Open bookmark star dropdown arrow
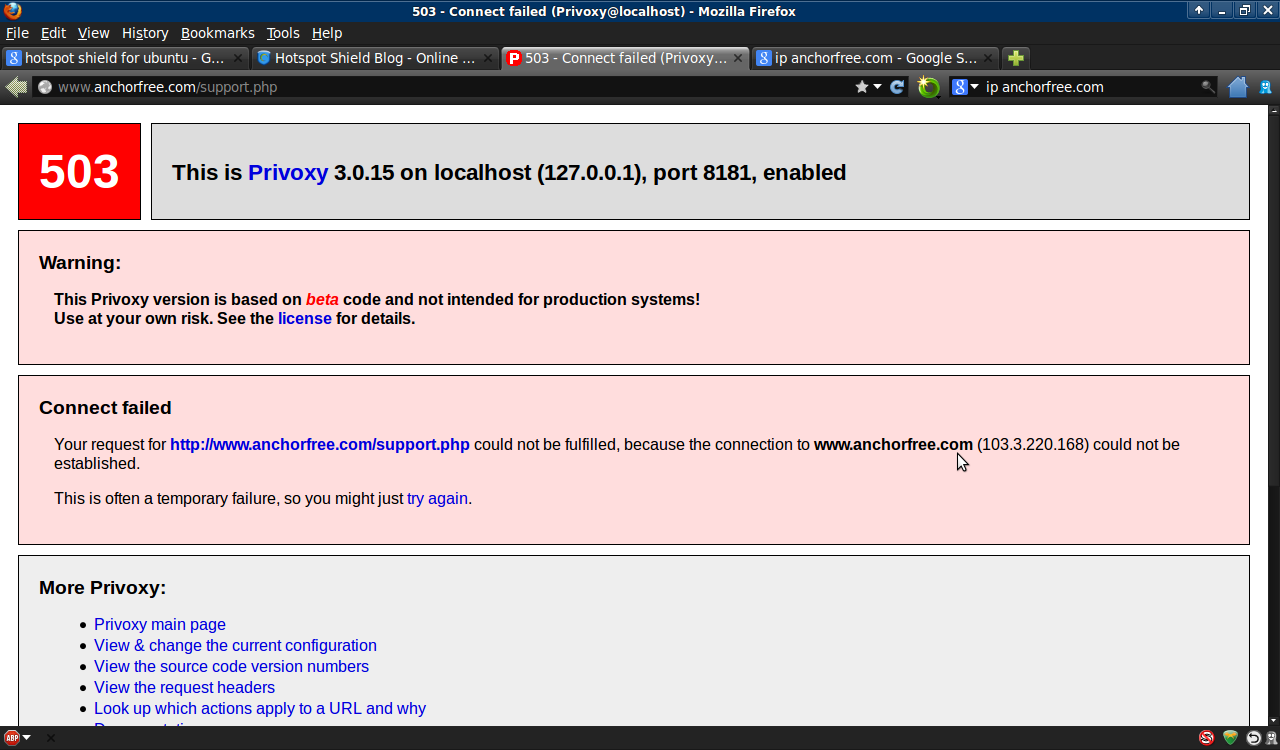The height and width of the screenshot is (750, 1280). coord(878,87)
